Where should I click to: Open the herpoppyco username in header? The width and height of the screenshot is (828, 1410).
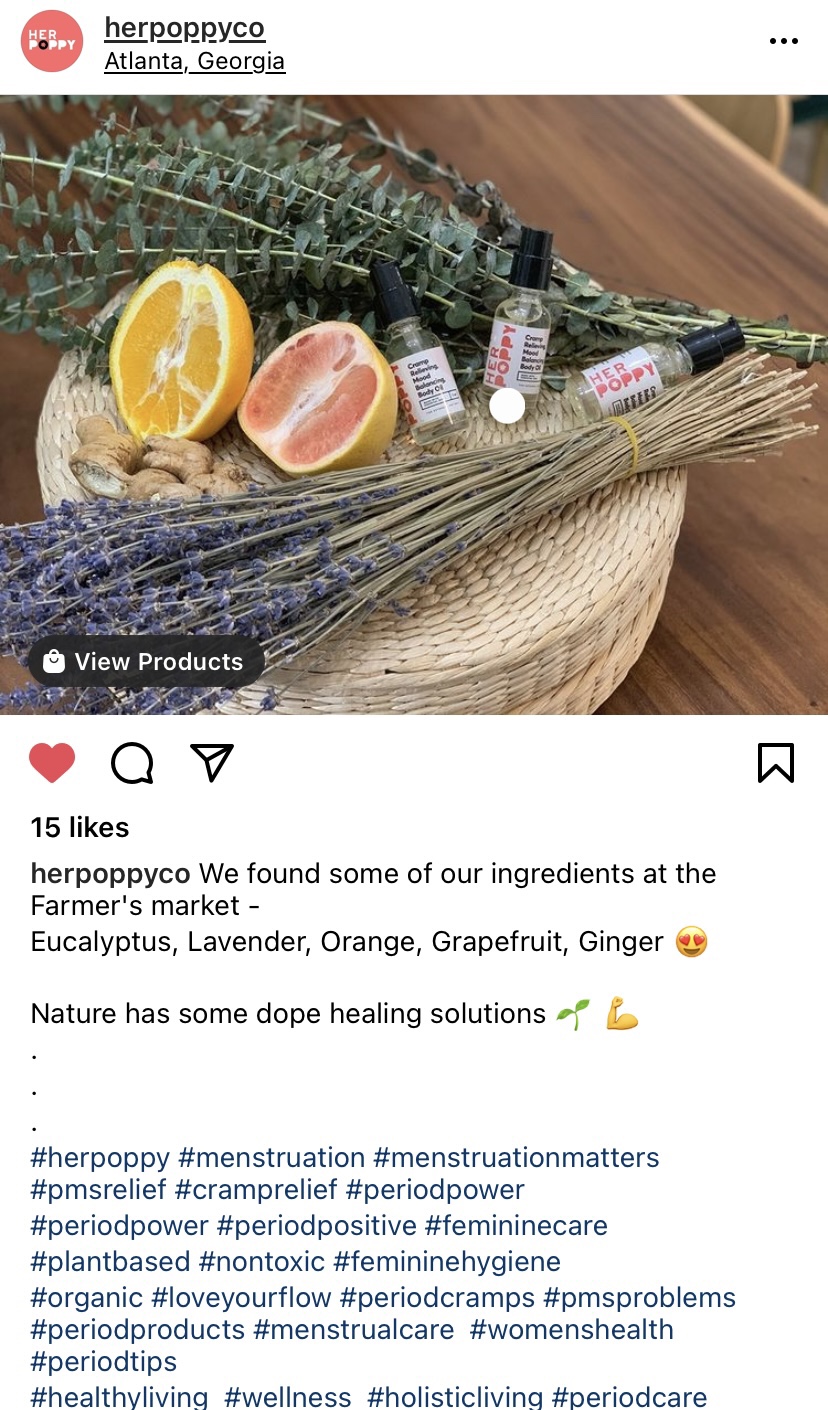185,28
